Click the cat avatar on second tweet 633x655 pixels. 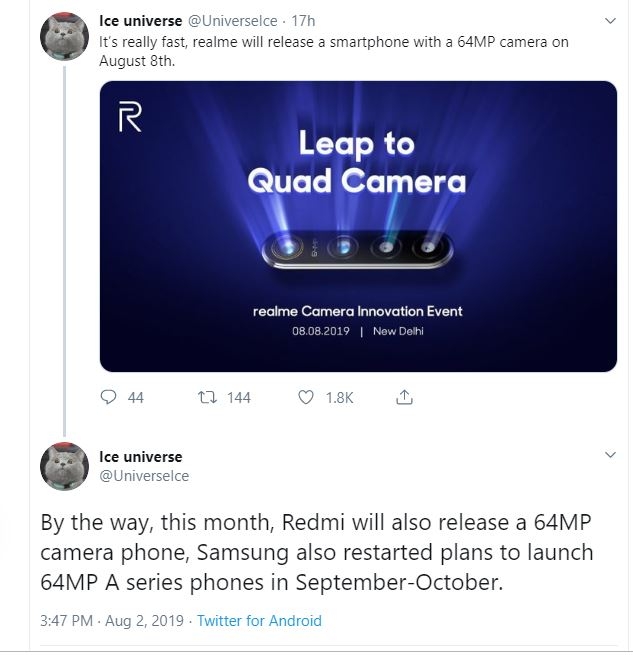click(64, 466)
